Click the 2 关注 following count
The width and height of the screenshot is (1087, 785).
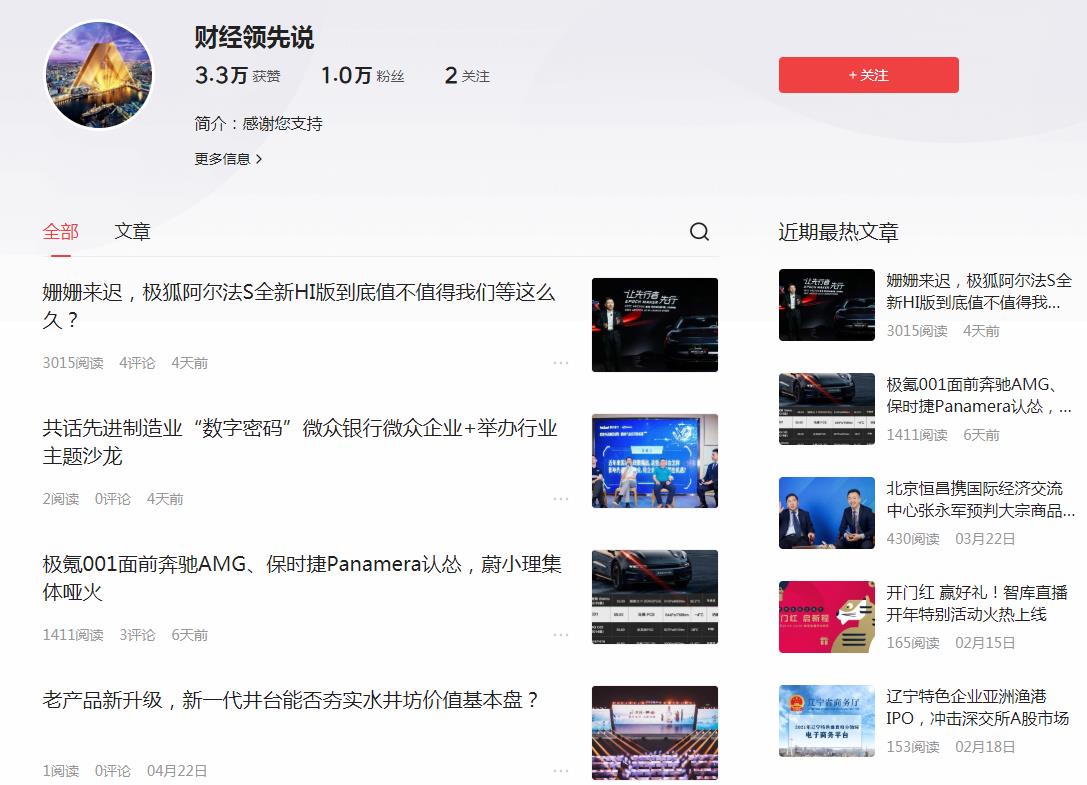coord(467,75)
